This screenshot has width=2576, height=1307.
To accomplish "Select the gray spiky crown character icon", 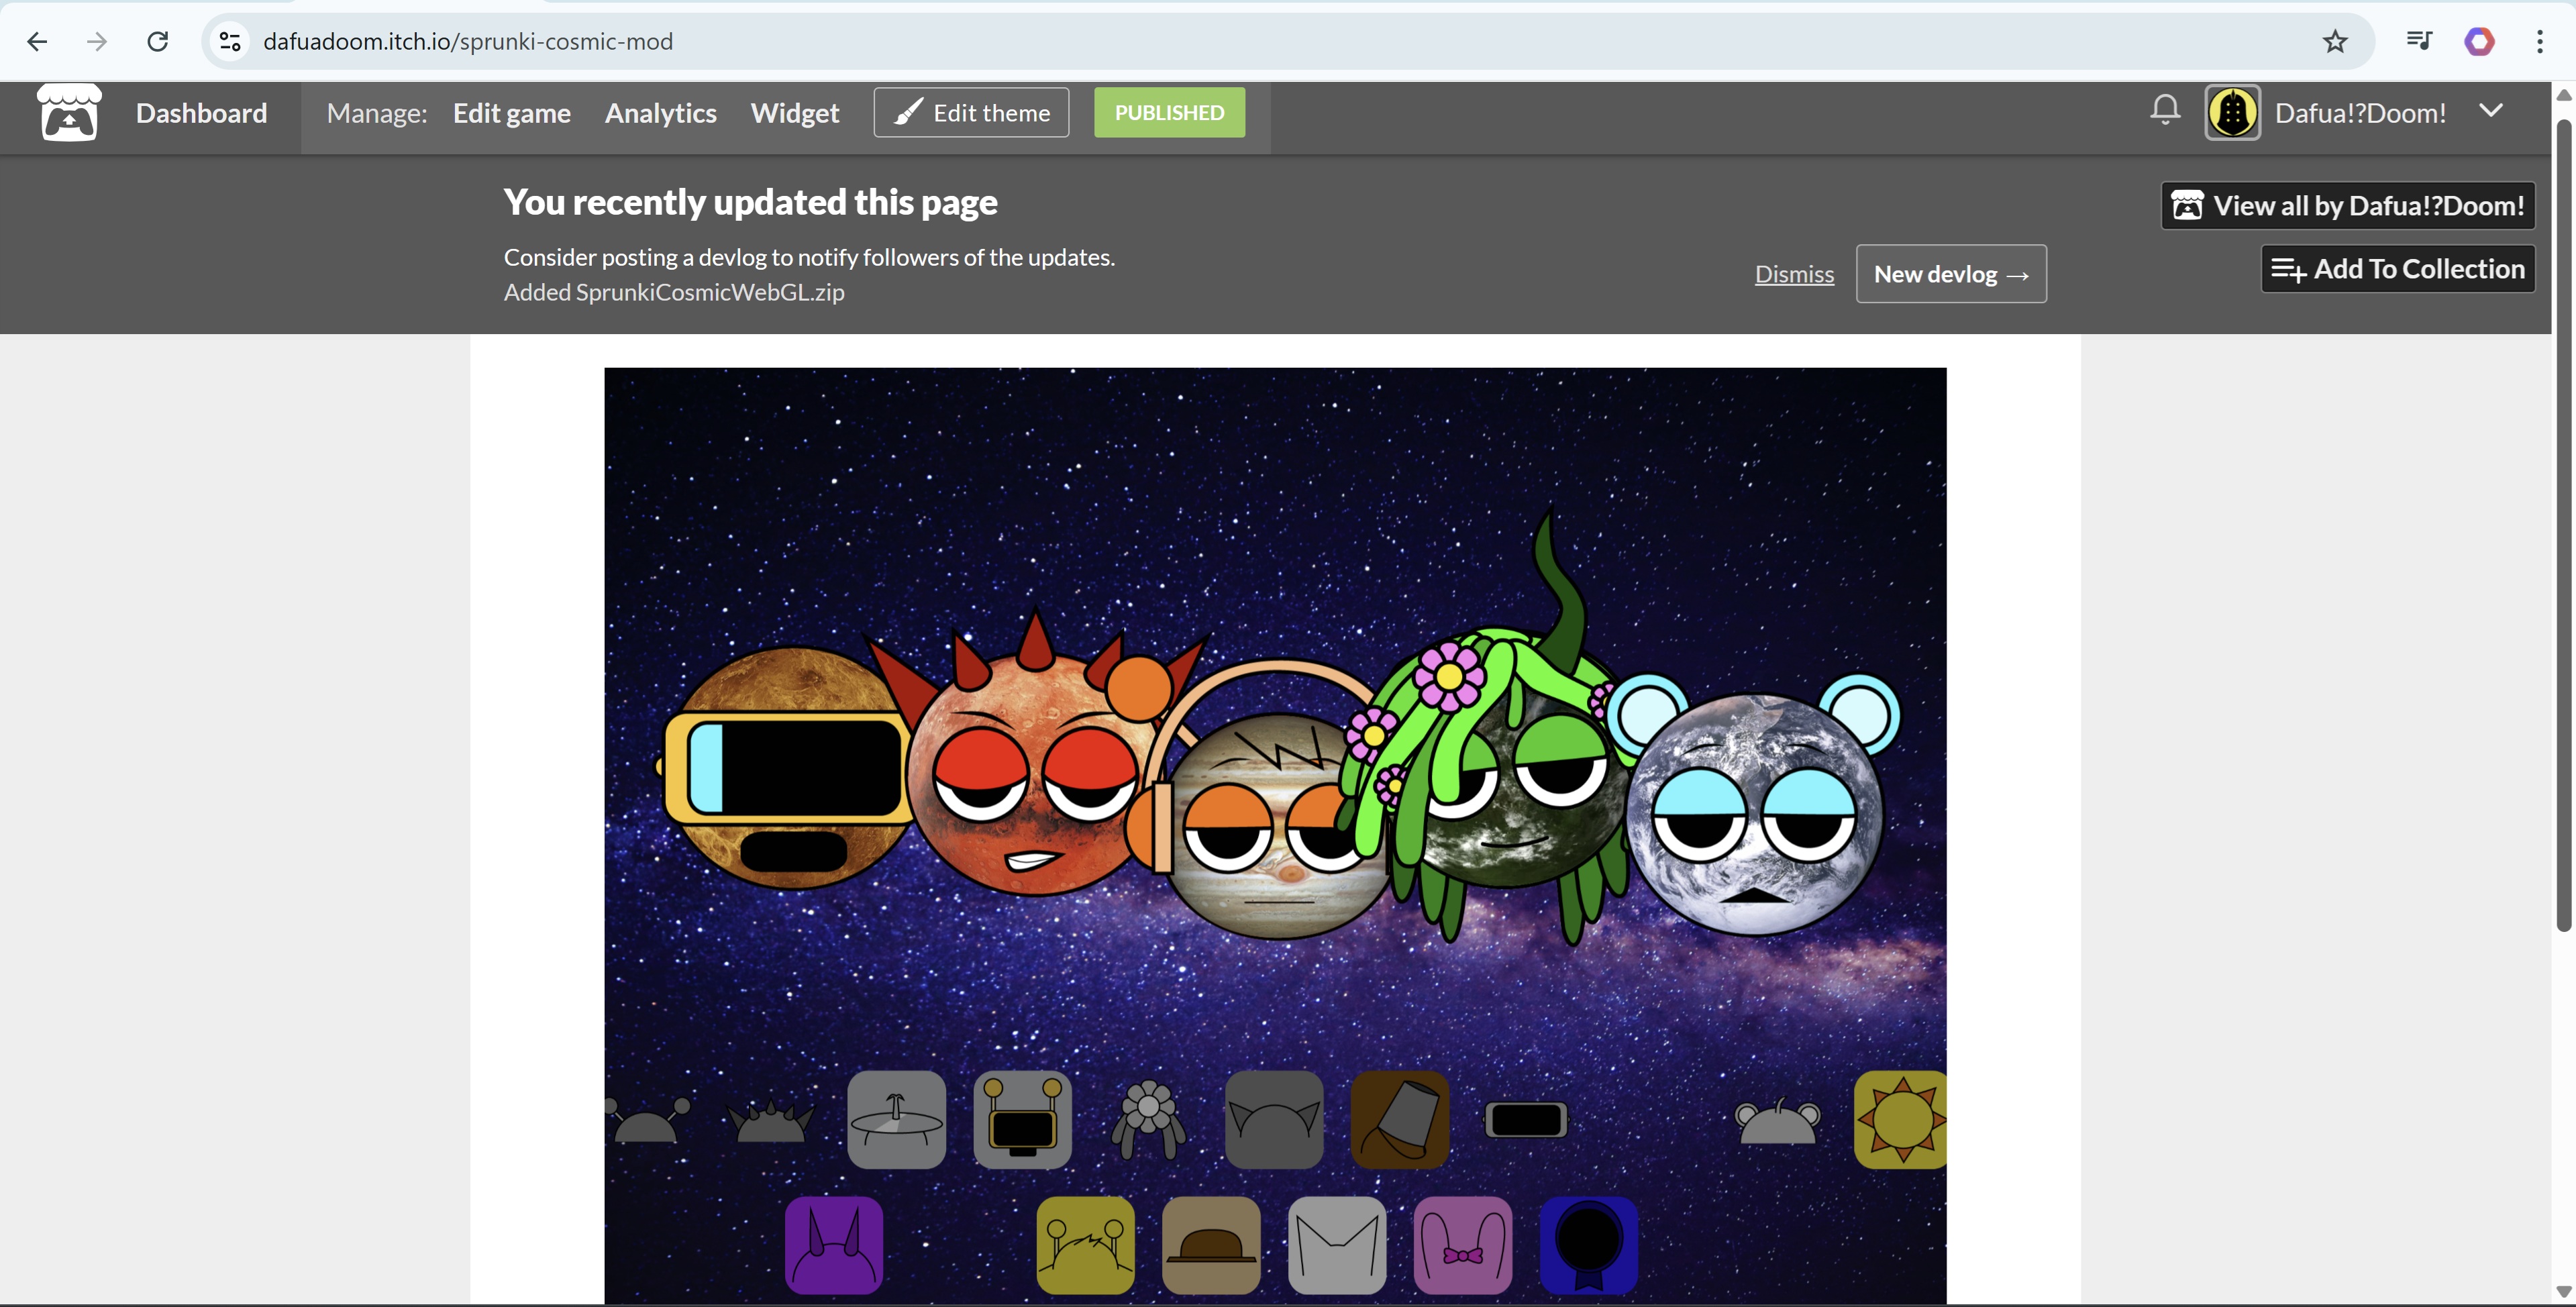I will tap(770, 1121).
